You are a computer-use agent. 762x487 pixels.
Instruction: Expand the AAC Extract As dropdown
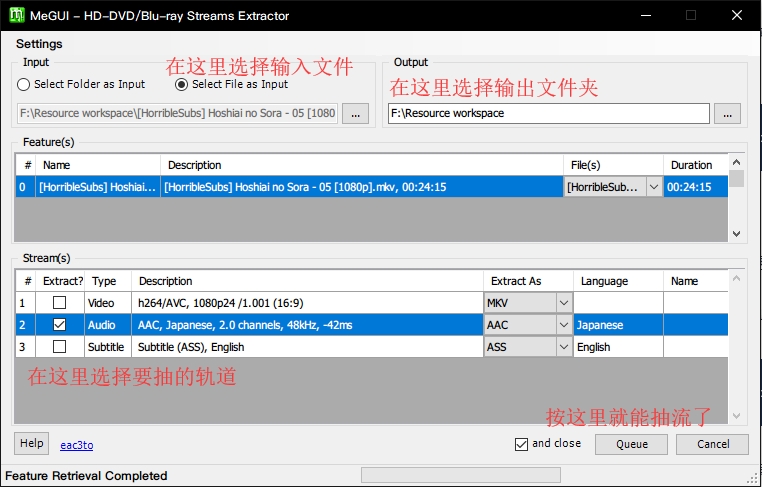click(x=563, y=325)
